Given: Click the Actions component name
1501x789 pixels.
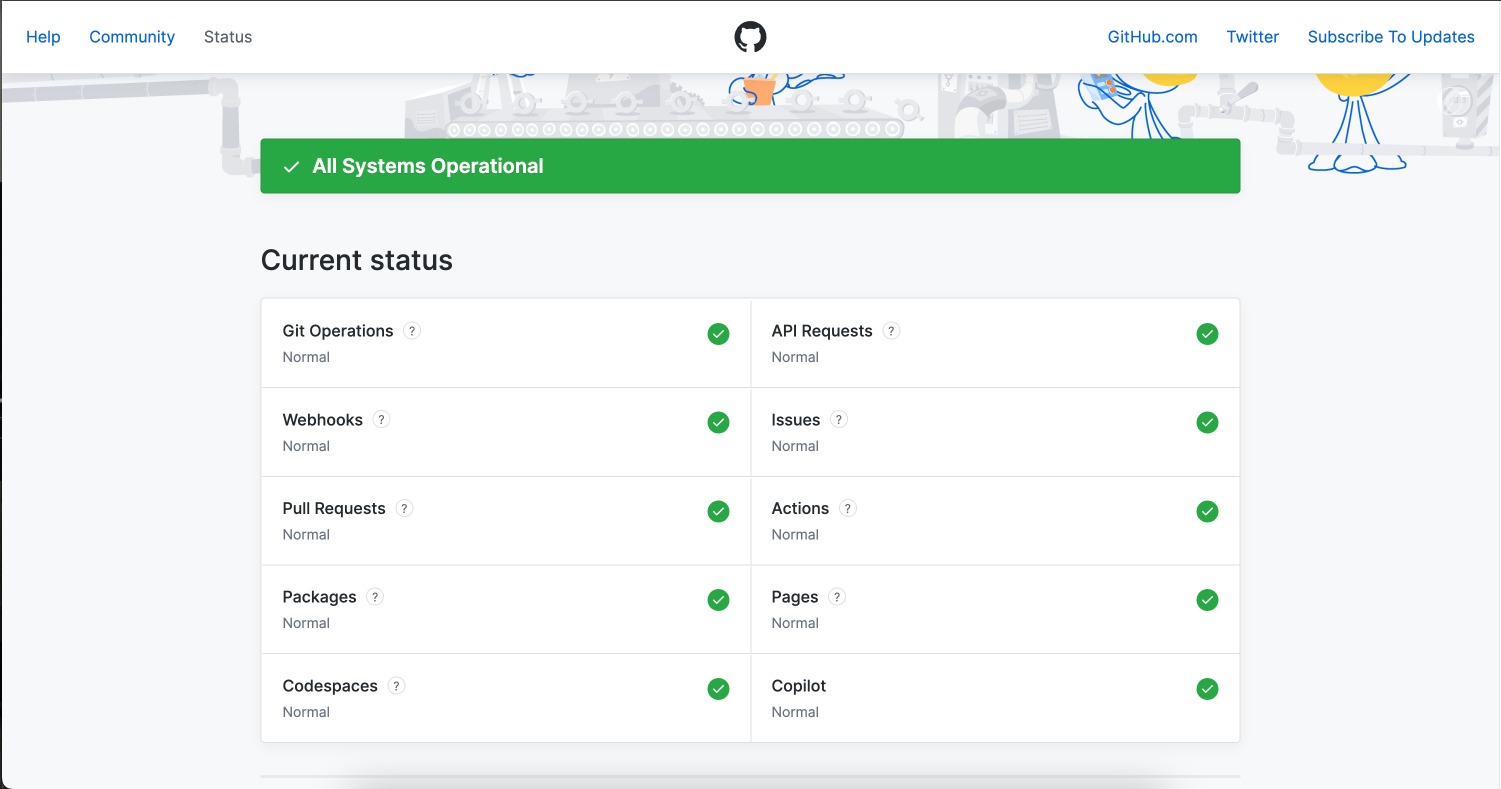Looking at the screenshot, I should pos(800,508).
